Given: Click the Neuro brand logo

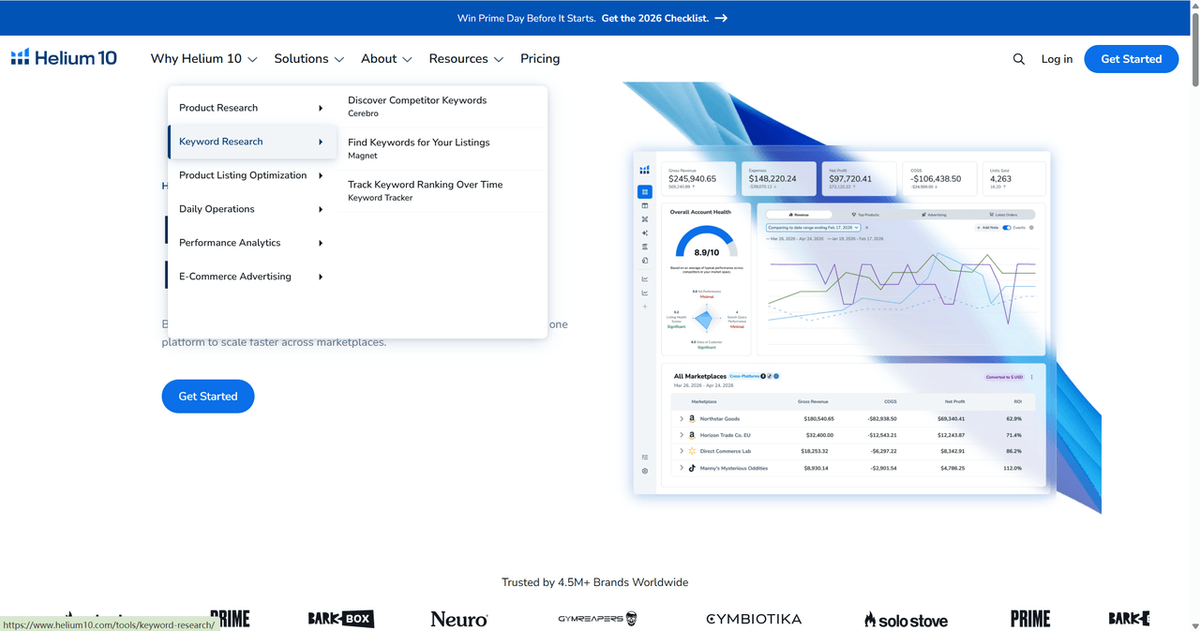Looking at the screenshot, I should click(x=459, y=619).
